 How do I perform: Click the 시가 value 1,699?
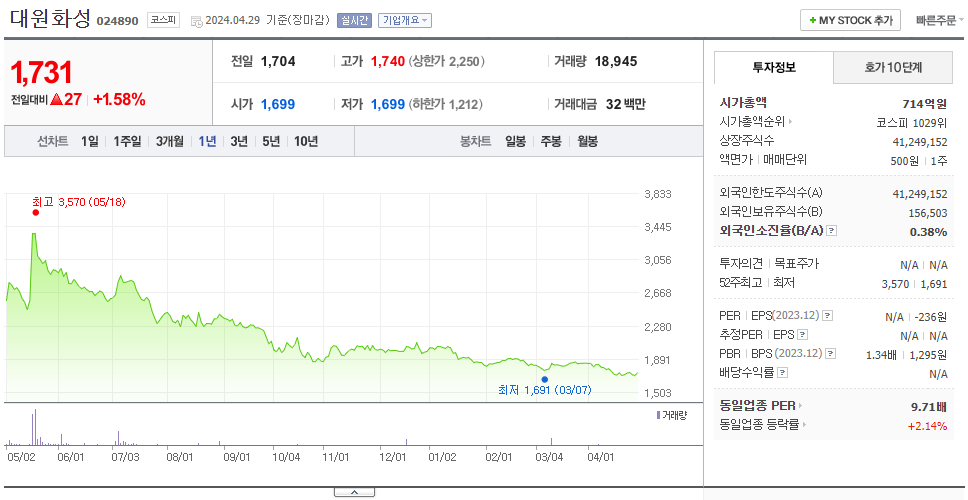pos(278,104)
